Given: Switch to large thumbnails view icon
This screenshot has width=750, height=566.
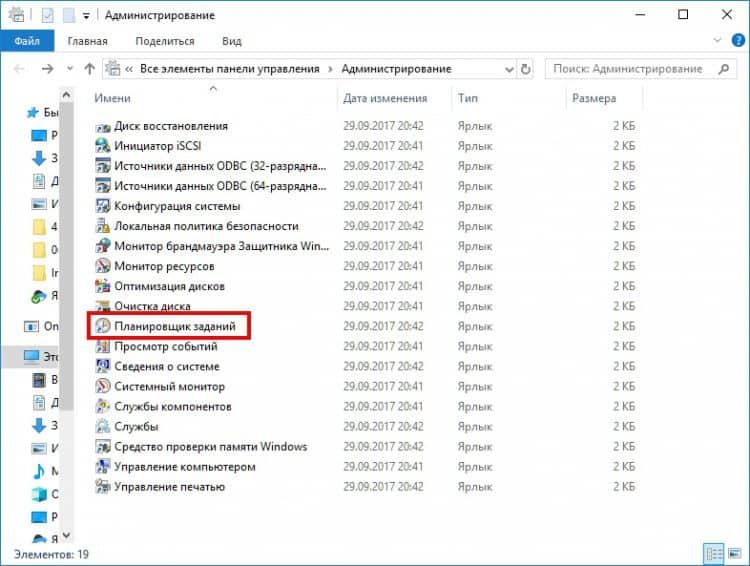Looking at the screenshot, I should 735,554.
